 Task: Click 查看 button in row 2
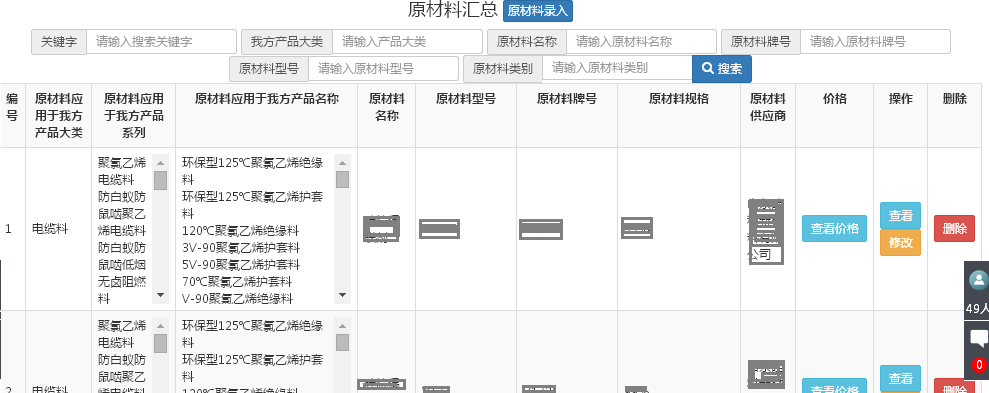(901, 378)
